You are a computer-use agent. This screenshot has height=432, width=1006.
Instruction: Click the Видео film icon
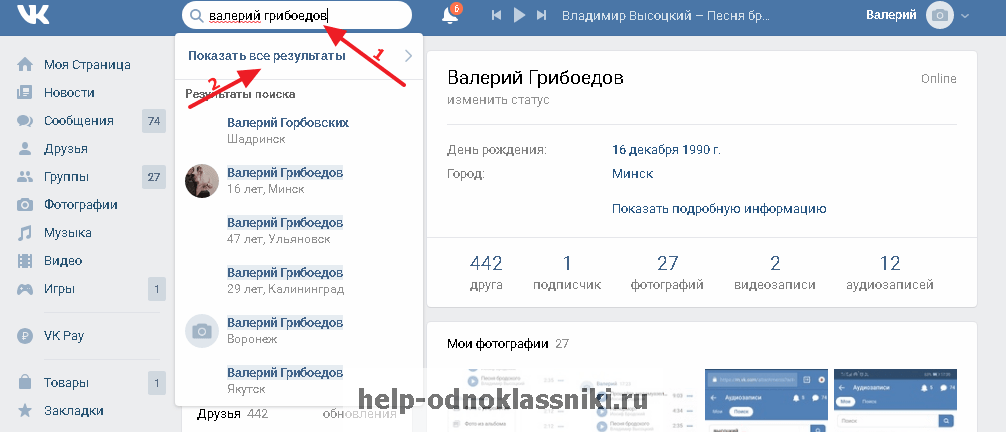pos(25,261)
